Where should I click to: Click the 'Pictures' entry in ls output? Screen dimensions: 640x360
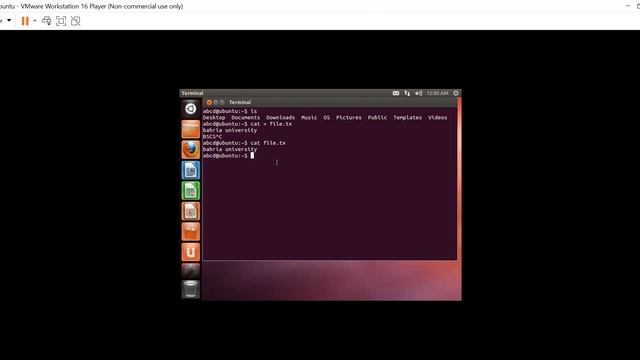click(x=349, y=118)
